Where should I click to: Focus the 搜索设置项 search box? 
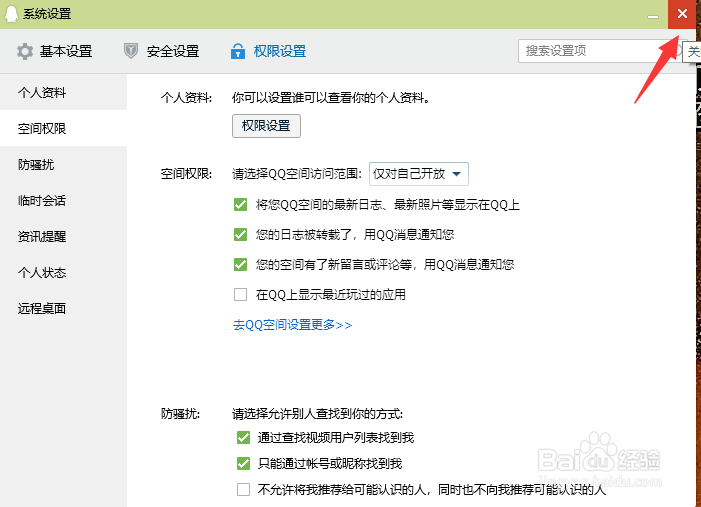coord(599,51)
